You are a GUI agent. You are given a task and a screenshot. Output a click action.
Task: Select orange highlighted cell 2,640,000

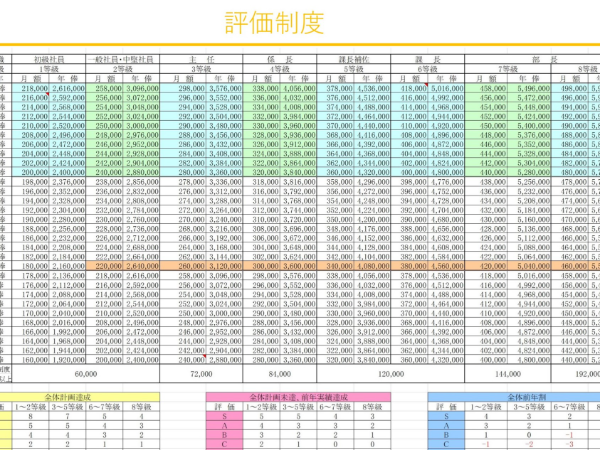(141, 266)
